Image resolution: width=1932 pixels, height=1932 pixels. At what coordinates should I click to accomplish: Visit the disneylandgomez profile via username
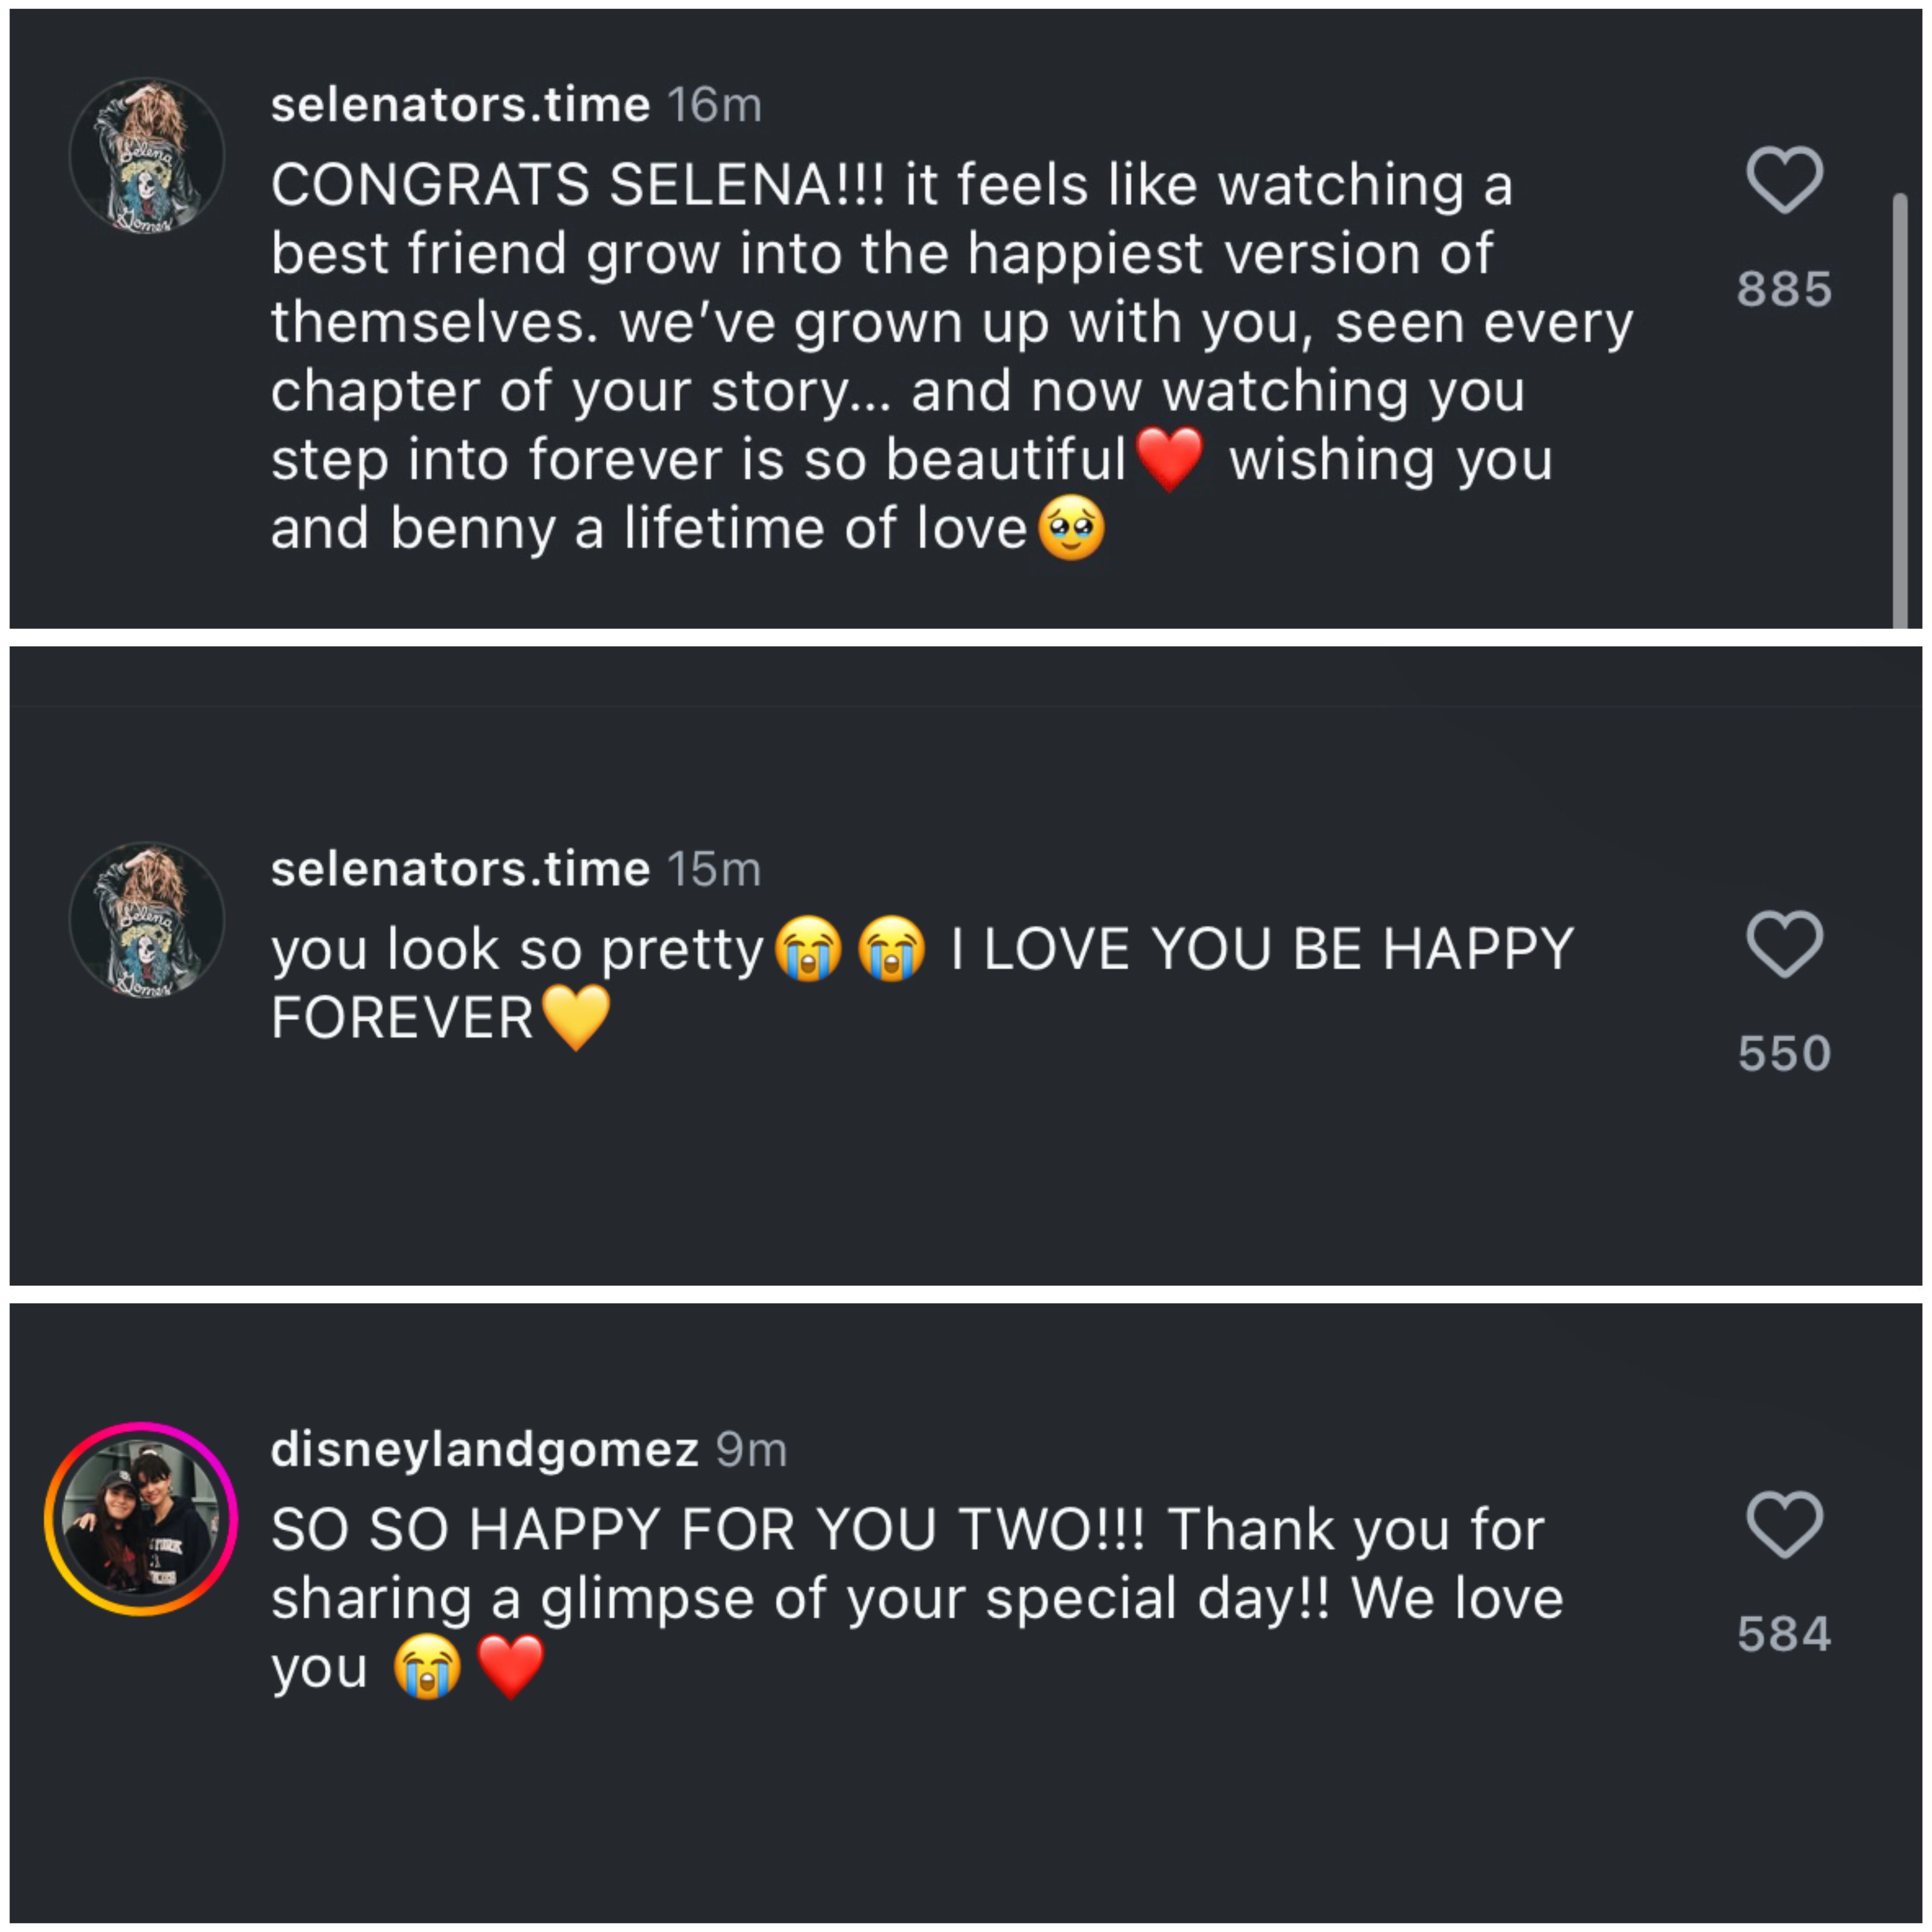[484, 1449]
